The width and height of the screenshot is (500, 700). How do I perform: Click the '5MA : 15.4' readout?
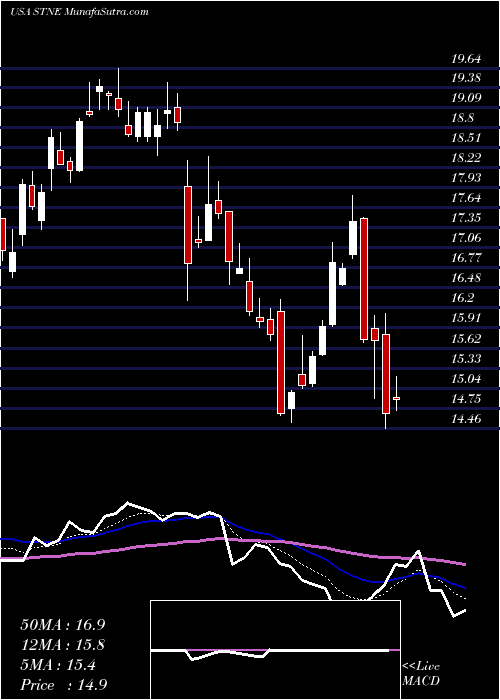click(58, 665)
